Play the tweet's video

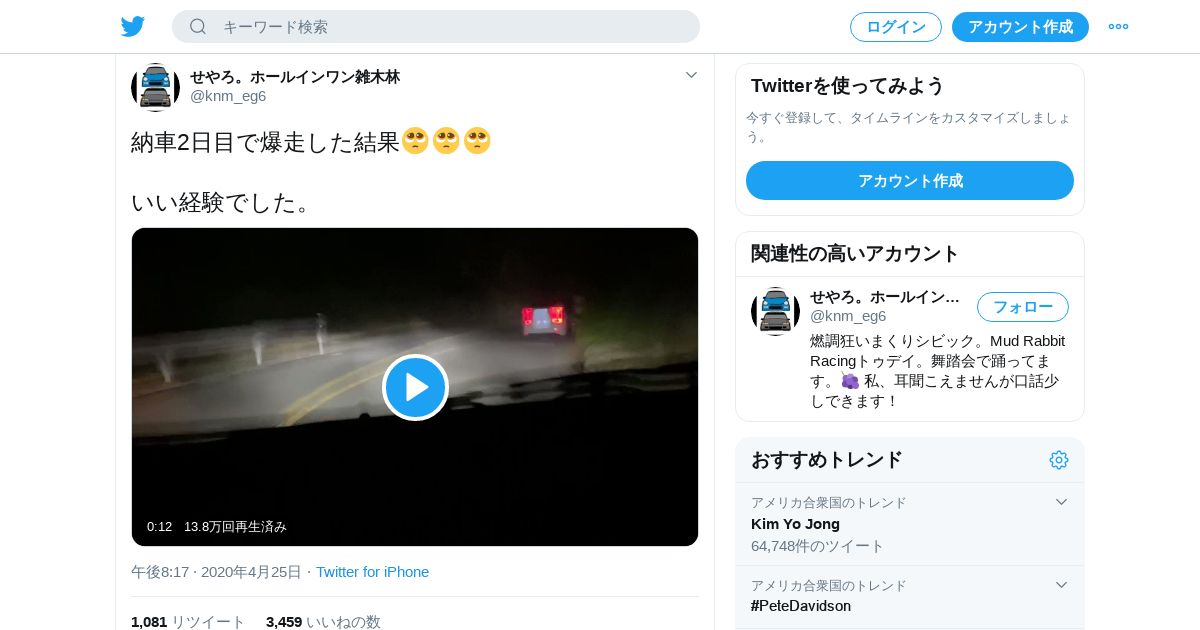pyautogui.click(x=415, y=387)
